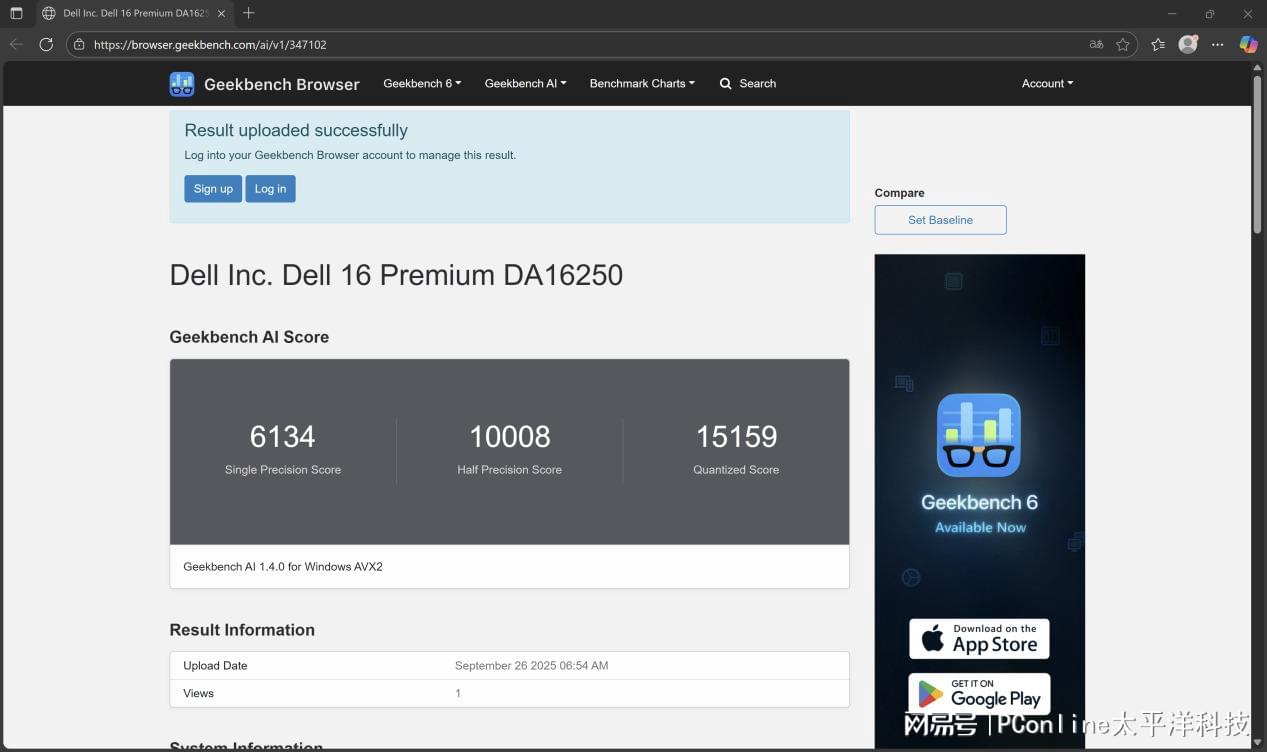Open the favorites list icon
The height and width of the screenshot is (752, 1267).
click(x=1158, y=44)
